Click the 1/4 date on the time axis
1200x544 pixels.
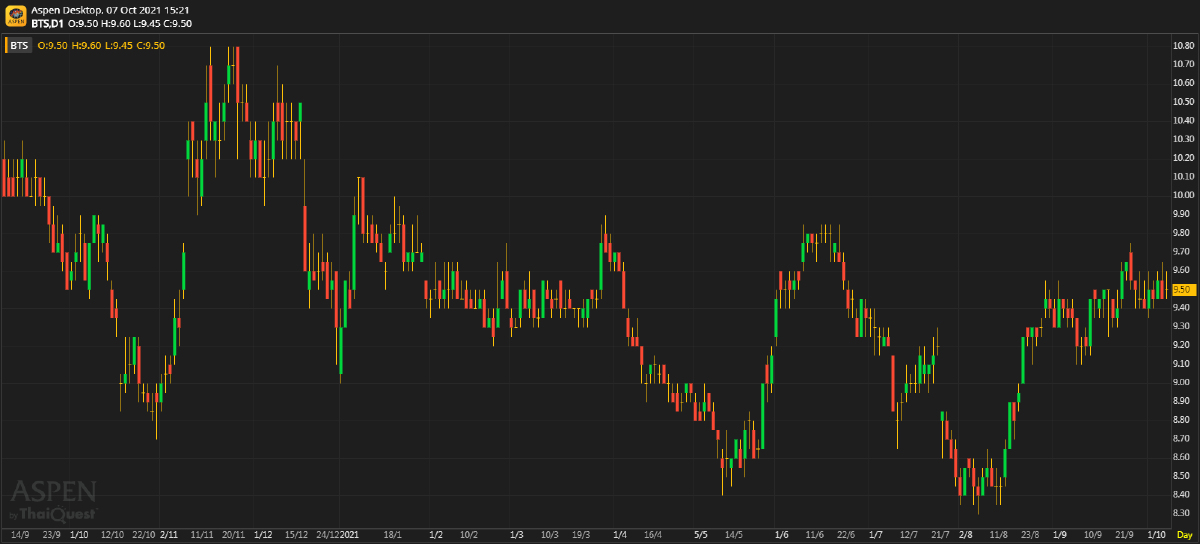click(620, 535)
